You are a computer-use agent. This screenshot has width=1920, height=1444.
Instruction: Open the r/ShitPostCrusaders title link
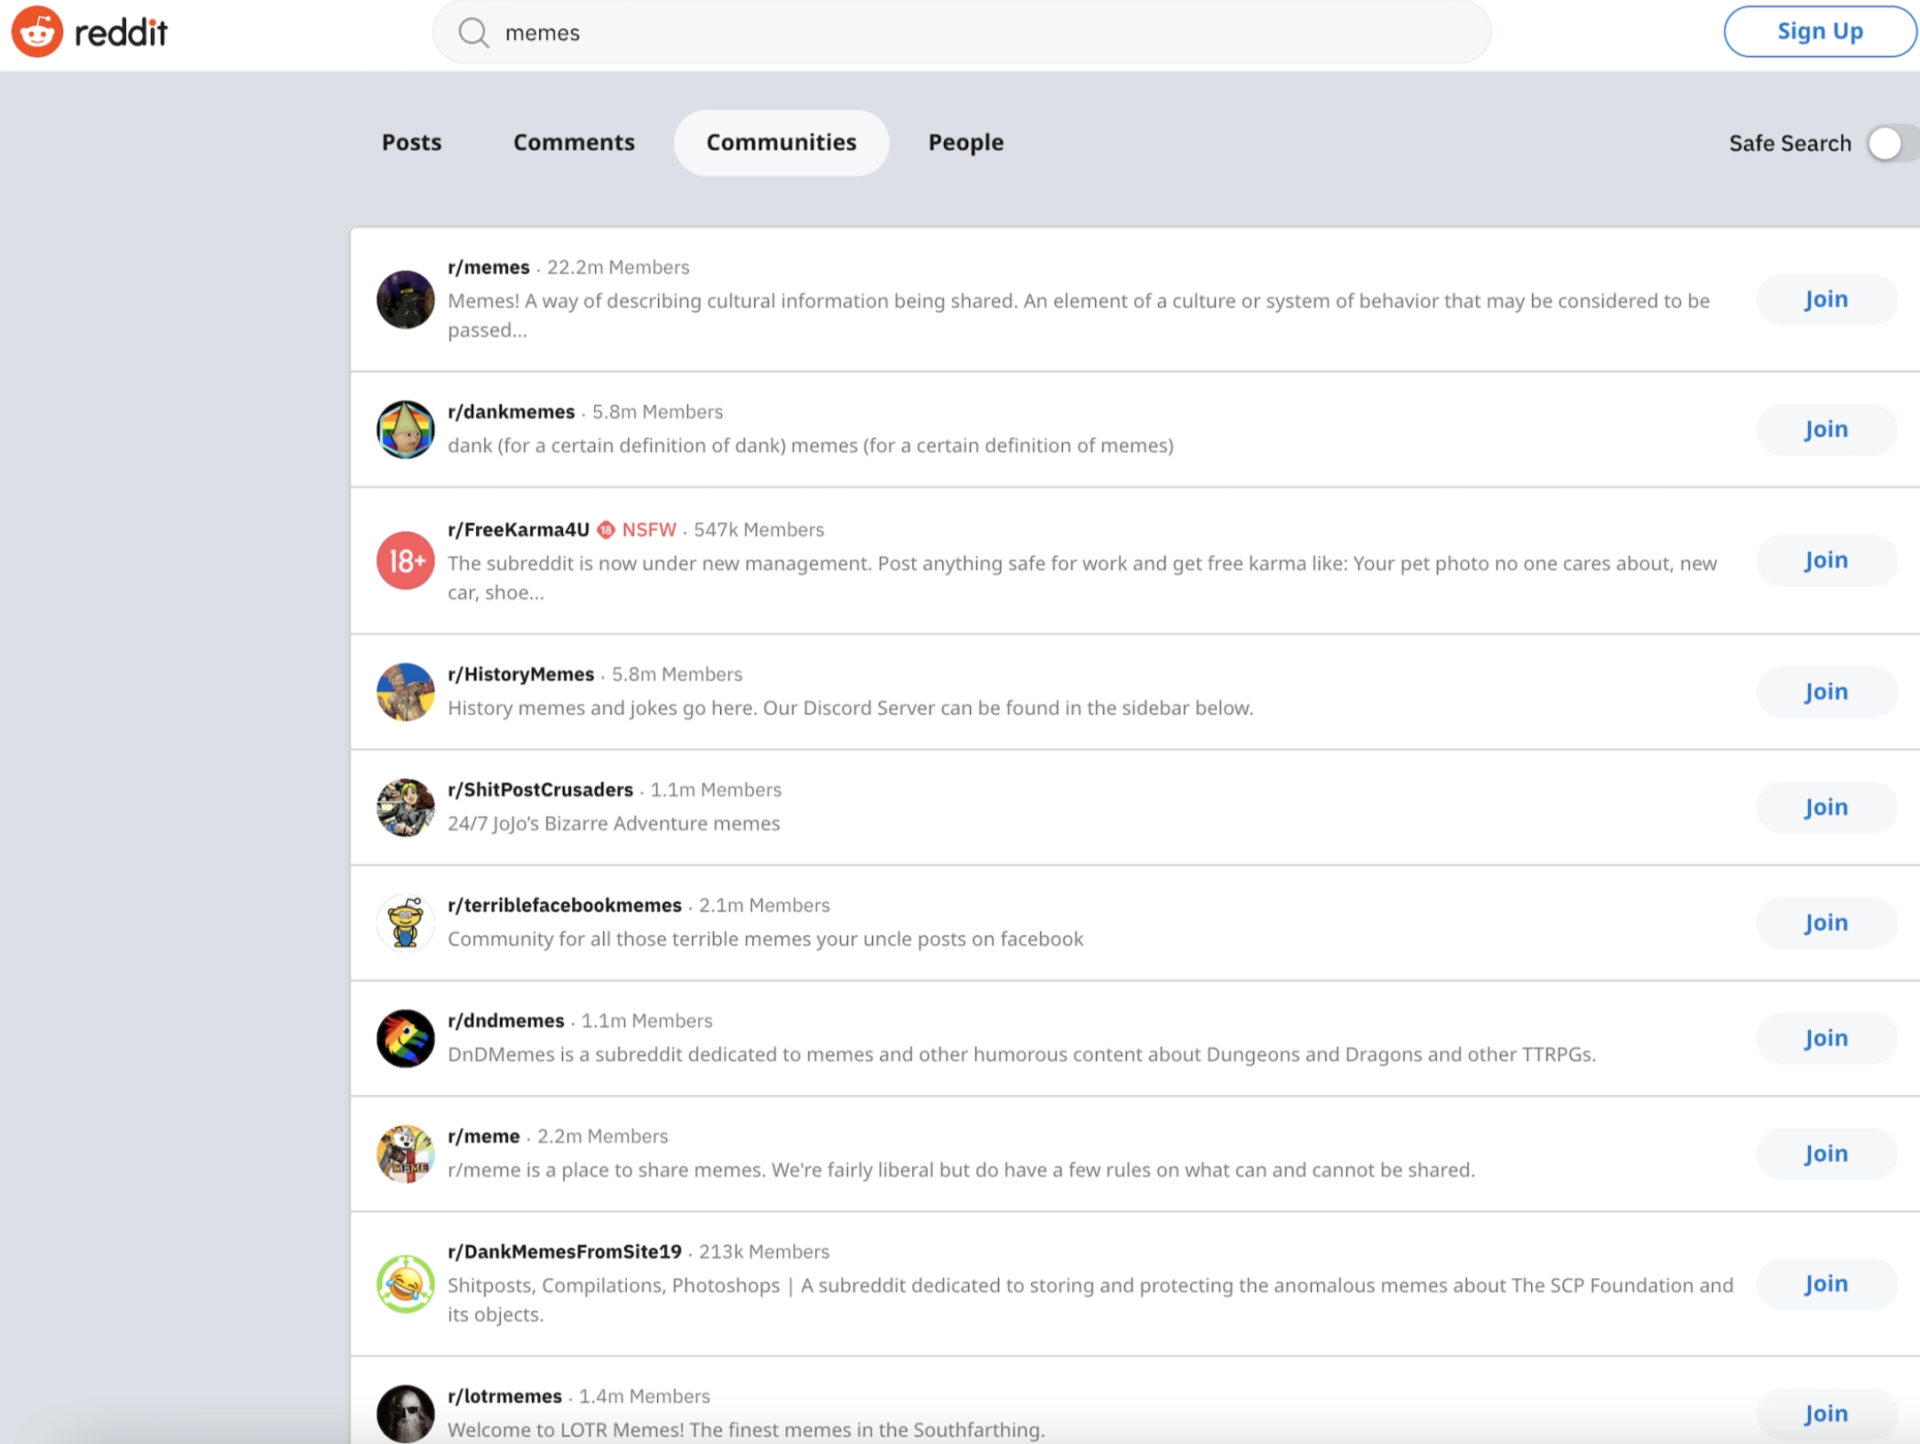coord(540,790)
